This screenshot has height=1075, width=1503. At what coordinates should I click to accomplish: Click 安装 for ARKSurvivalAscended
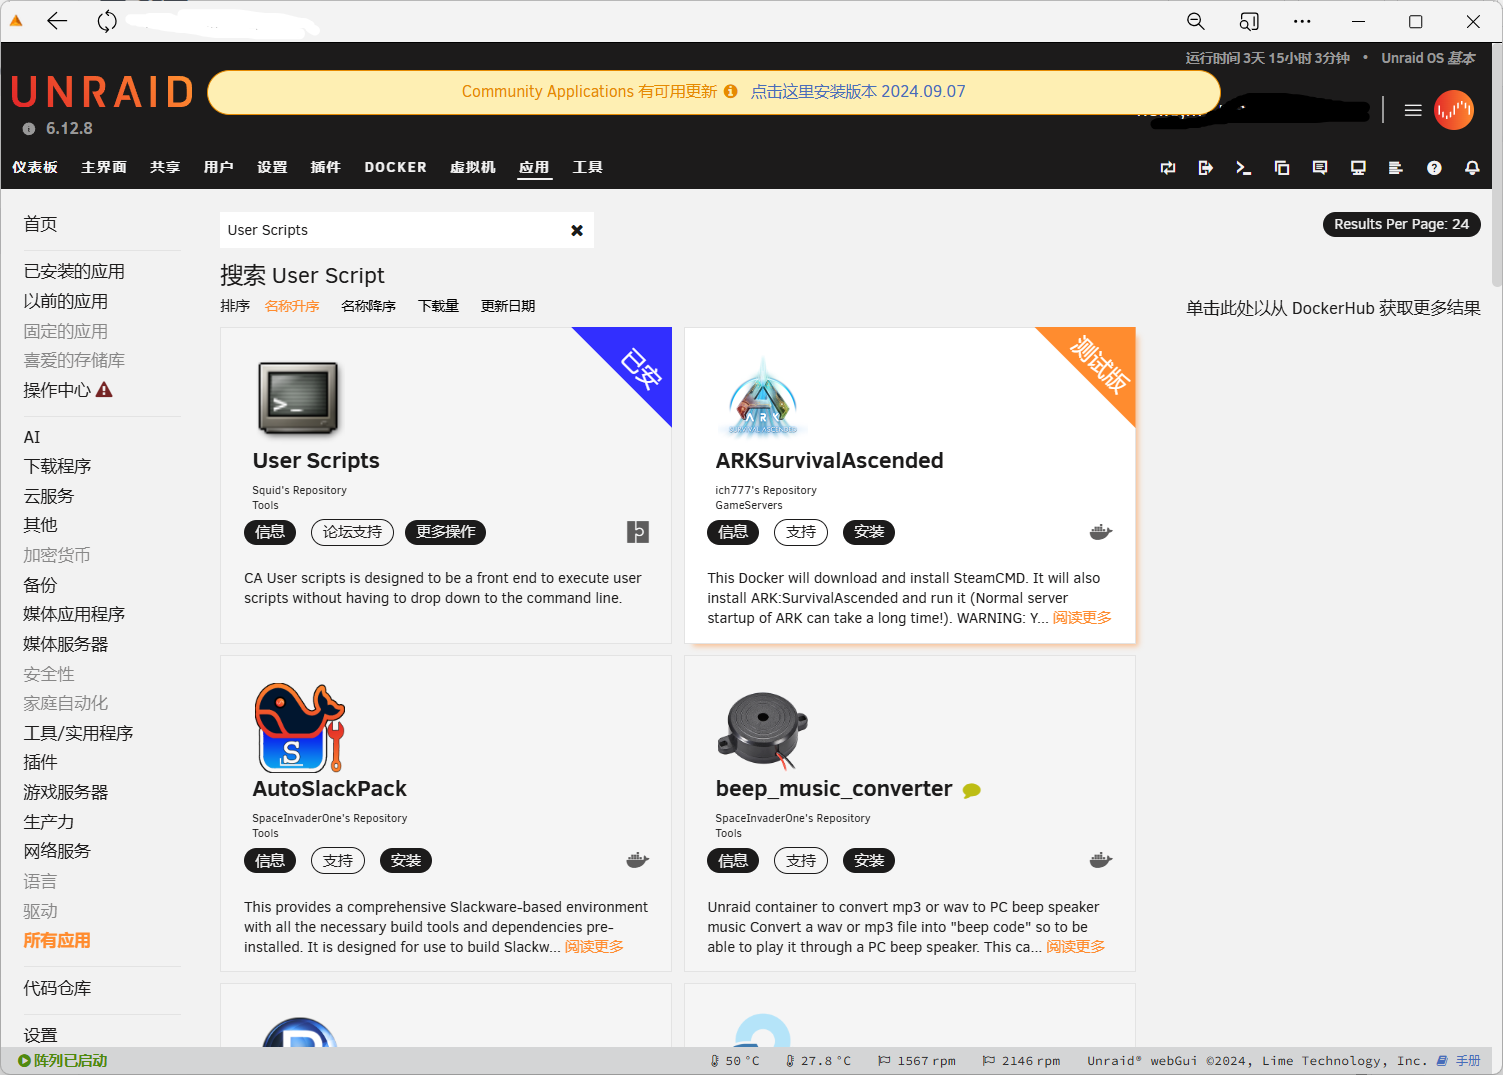click(x=868, y=532)
